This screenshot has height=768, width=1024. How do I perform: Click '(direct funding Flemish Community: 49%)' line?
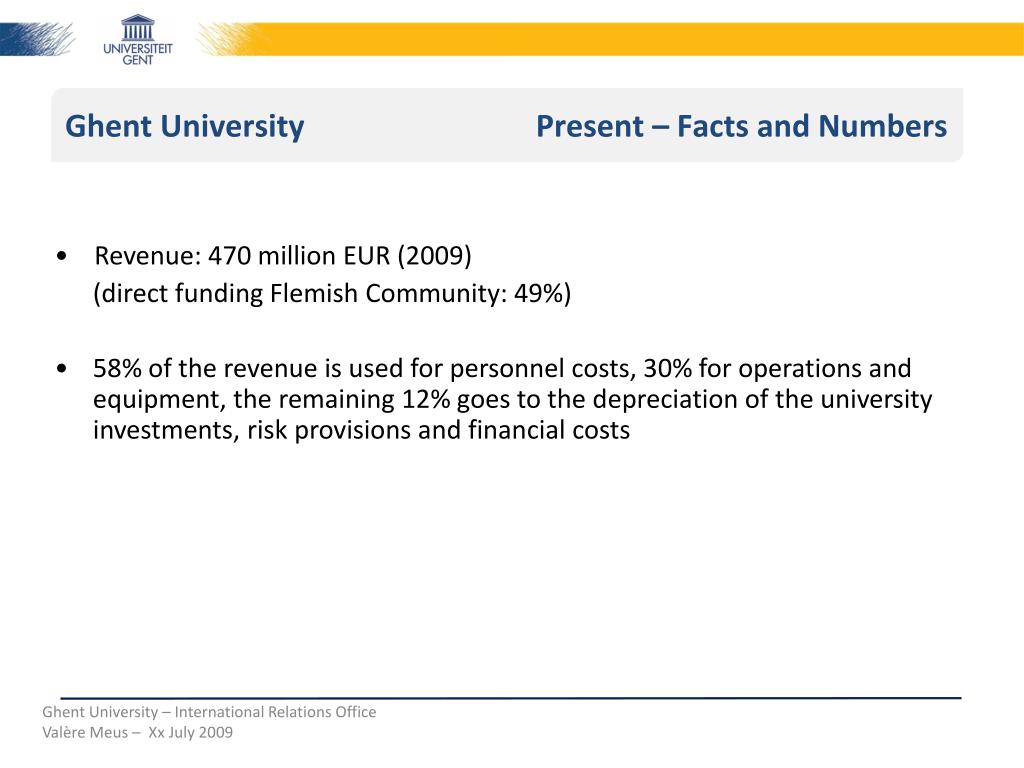tap(332, 293)
